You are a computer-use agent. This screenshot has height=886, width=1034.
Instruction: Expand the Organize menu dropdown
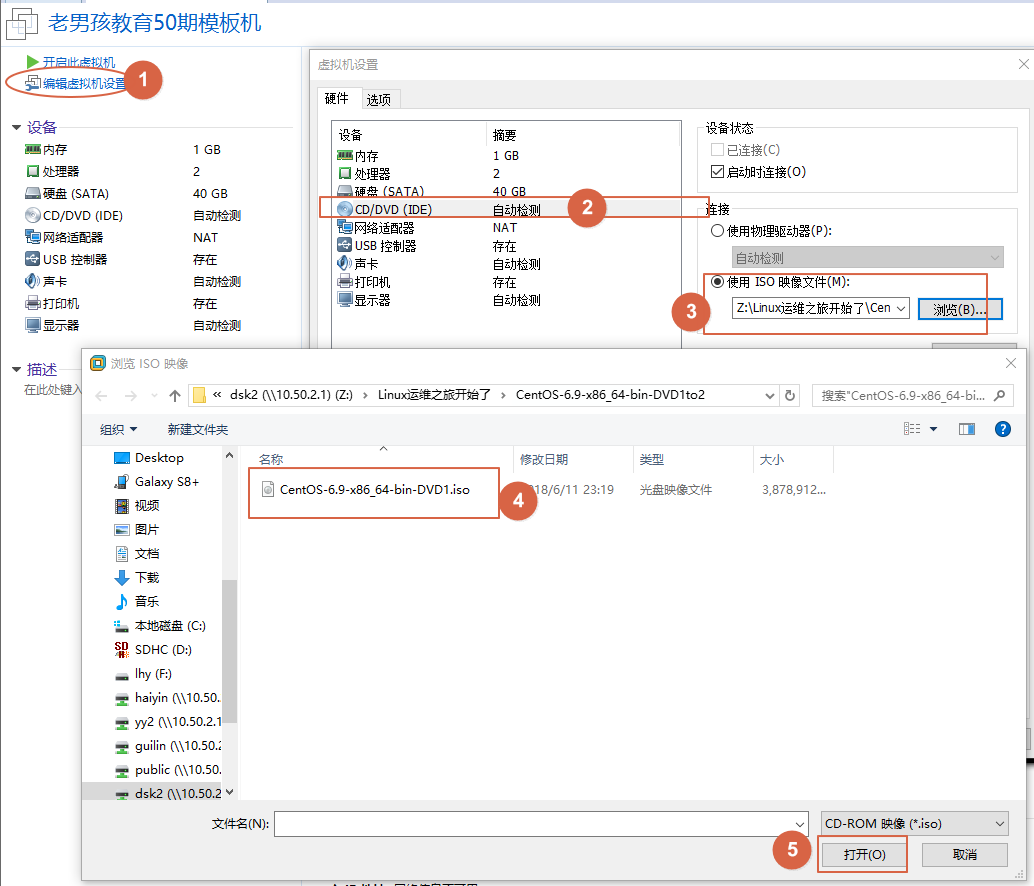[x=119, y=430]
